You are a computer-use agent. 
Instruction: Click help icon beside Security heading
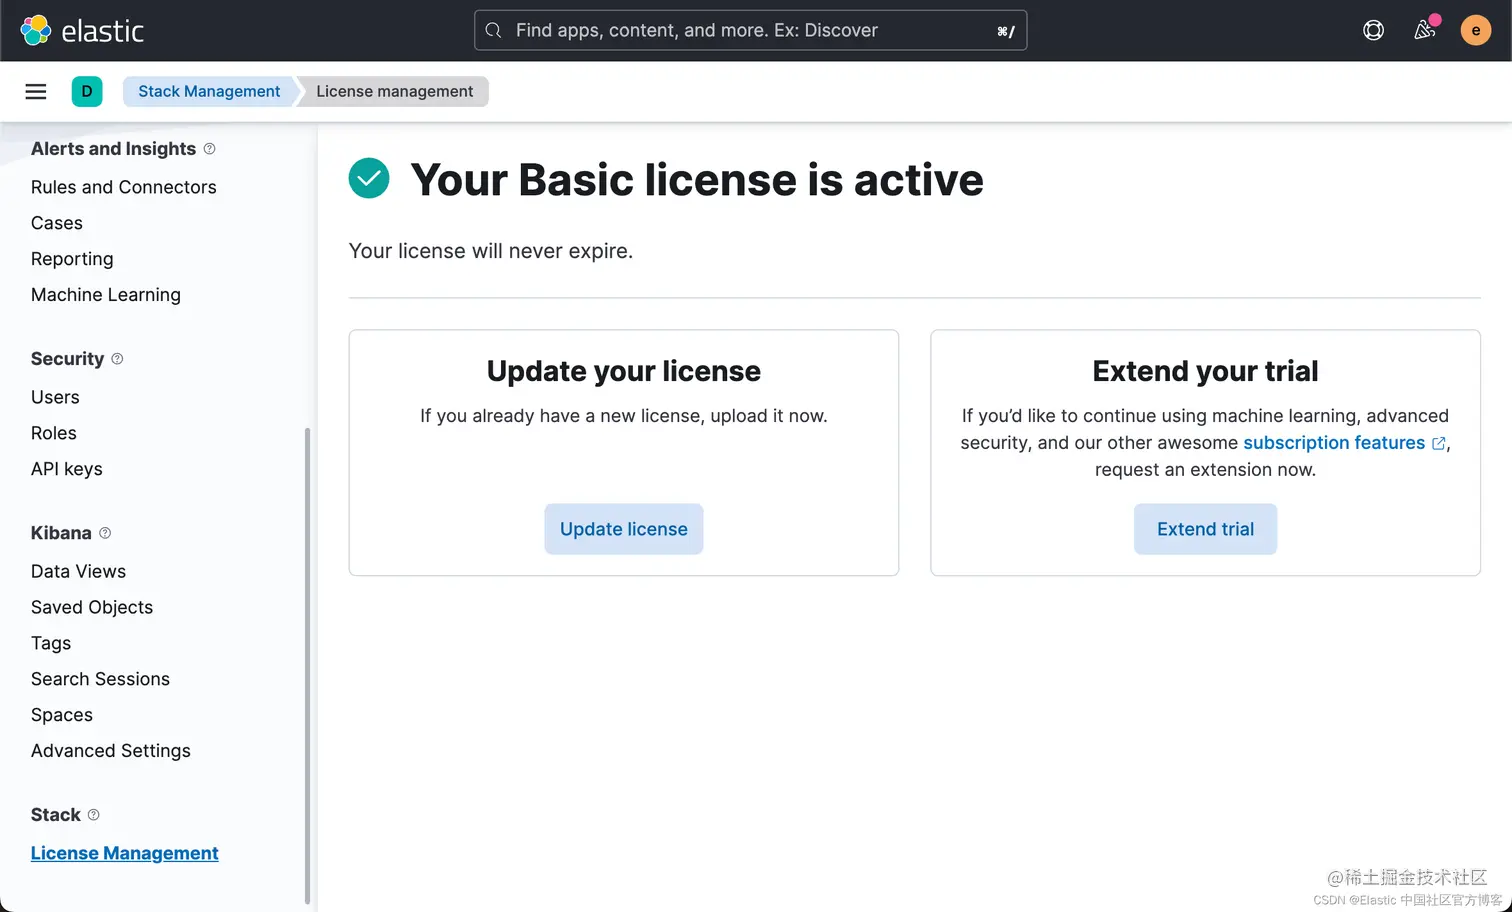[x=117, y=358]
